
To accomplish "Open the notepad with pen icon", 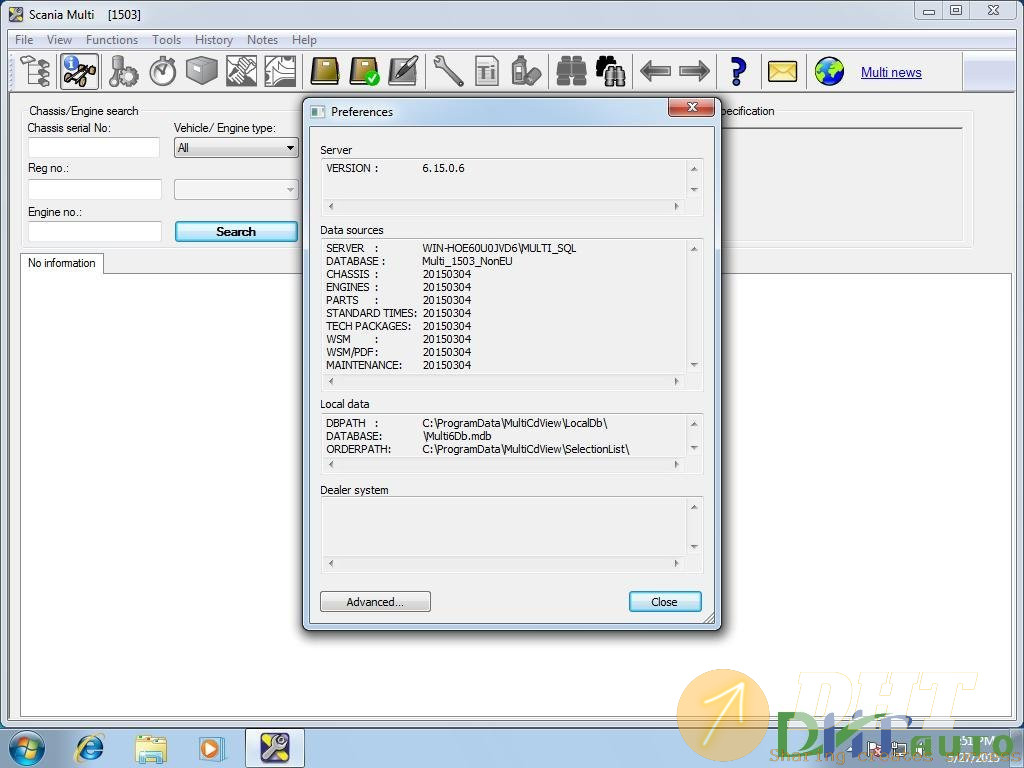I will coord(403,71).
